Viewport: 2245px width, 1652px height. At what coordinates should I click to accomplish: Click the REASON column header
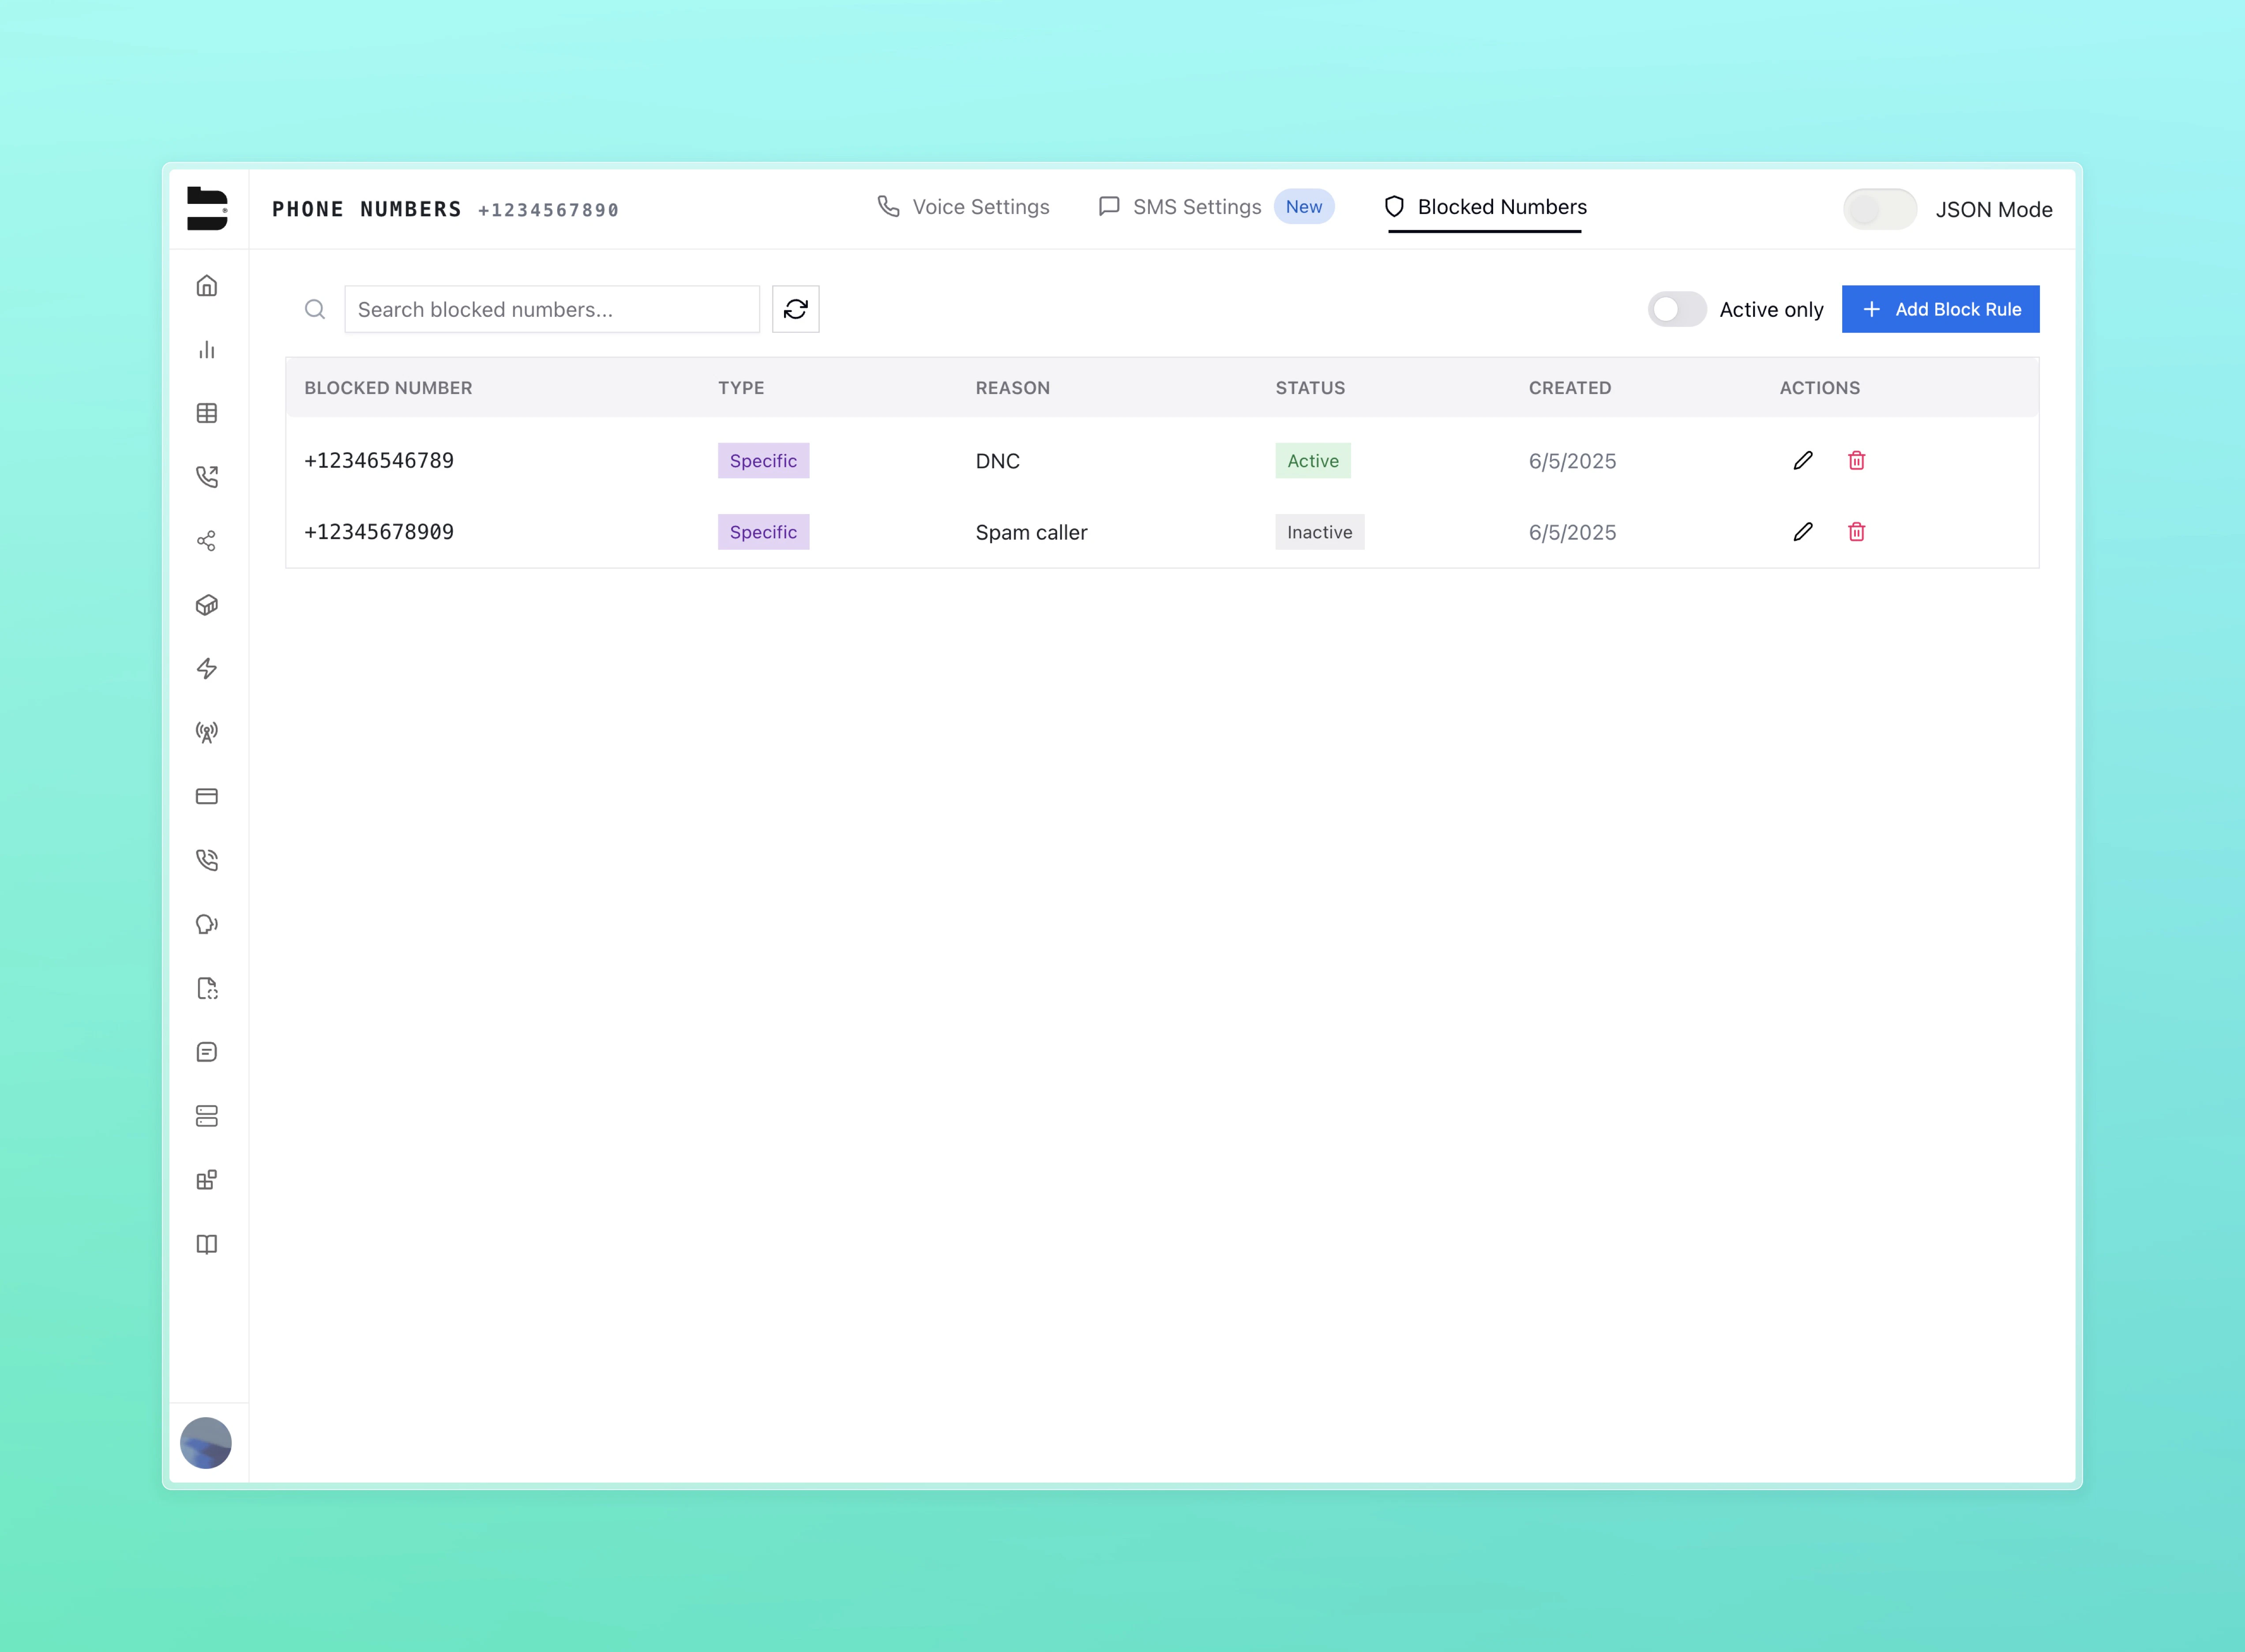1013,388
